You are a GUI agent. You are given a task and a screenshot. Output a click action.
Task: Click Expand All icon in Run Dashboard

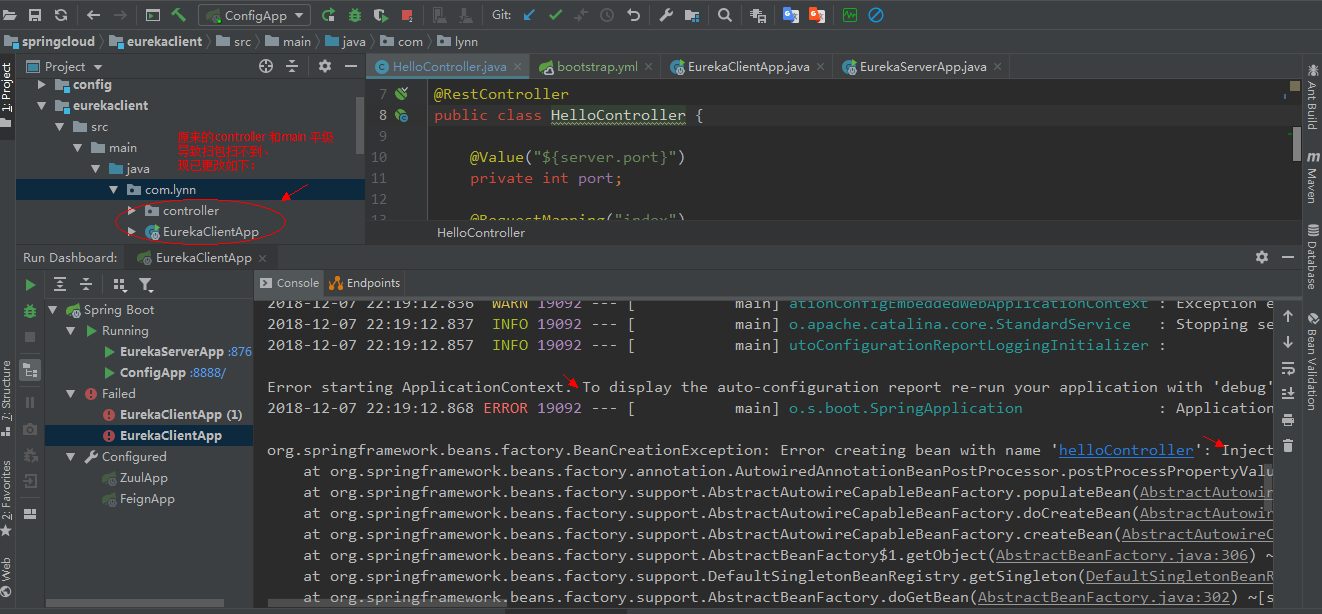(60, 285)
